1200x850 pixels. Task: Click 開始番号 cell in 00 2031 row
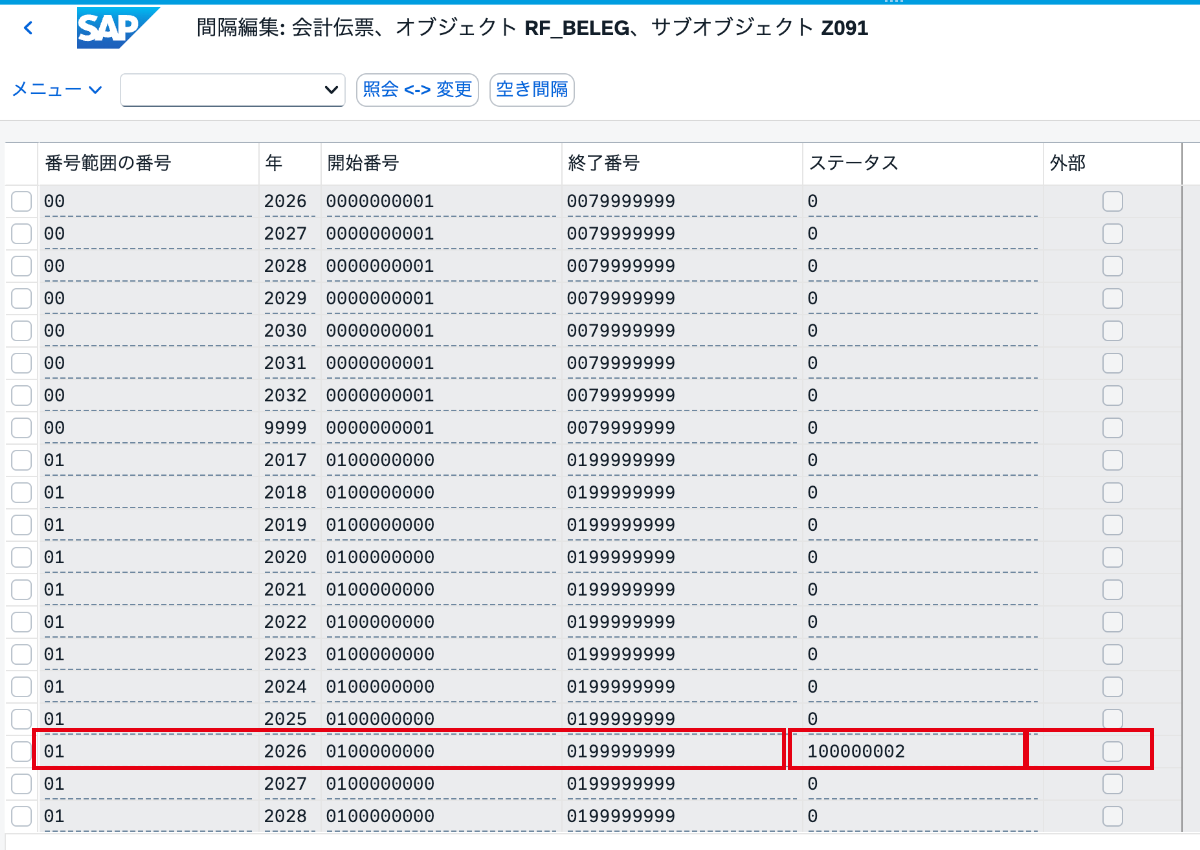[441, 363]
